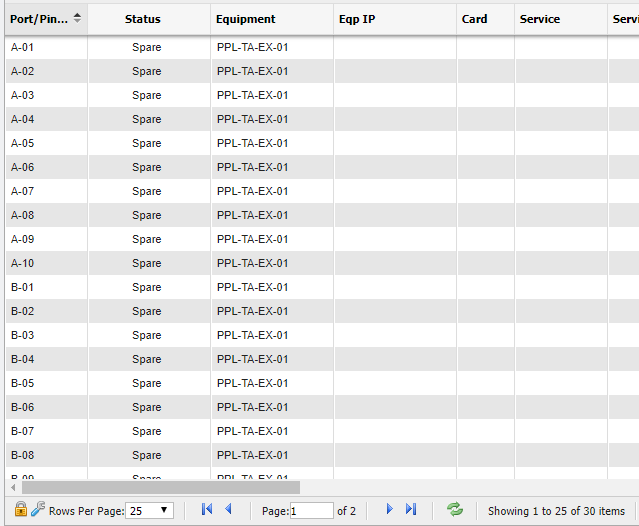Image resolution: width=639 pixels, height=526 pixels.
Task: Go to the next page
Action: click(x=390, y=509)
